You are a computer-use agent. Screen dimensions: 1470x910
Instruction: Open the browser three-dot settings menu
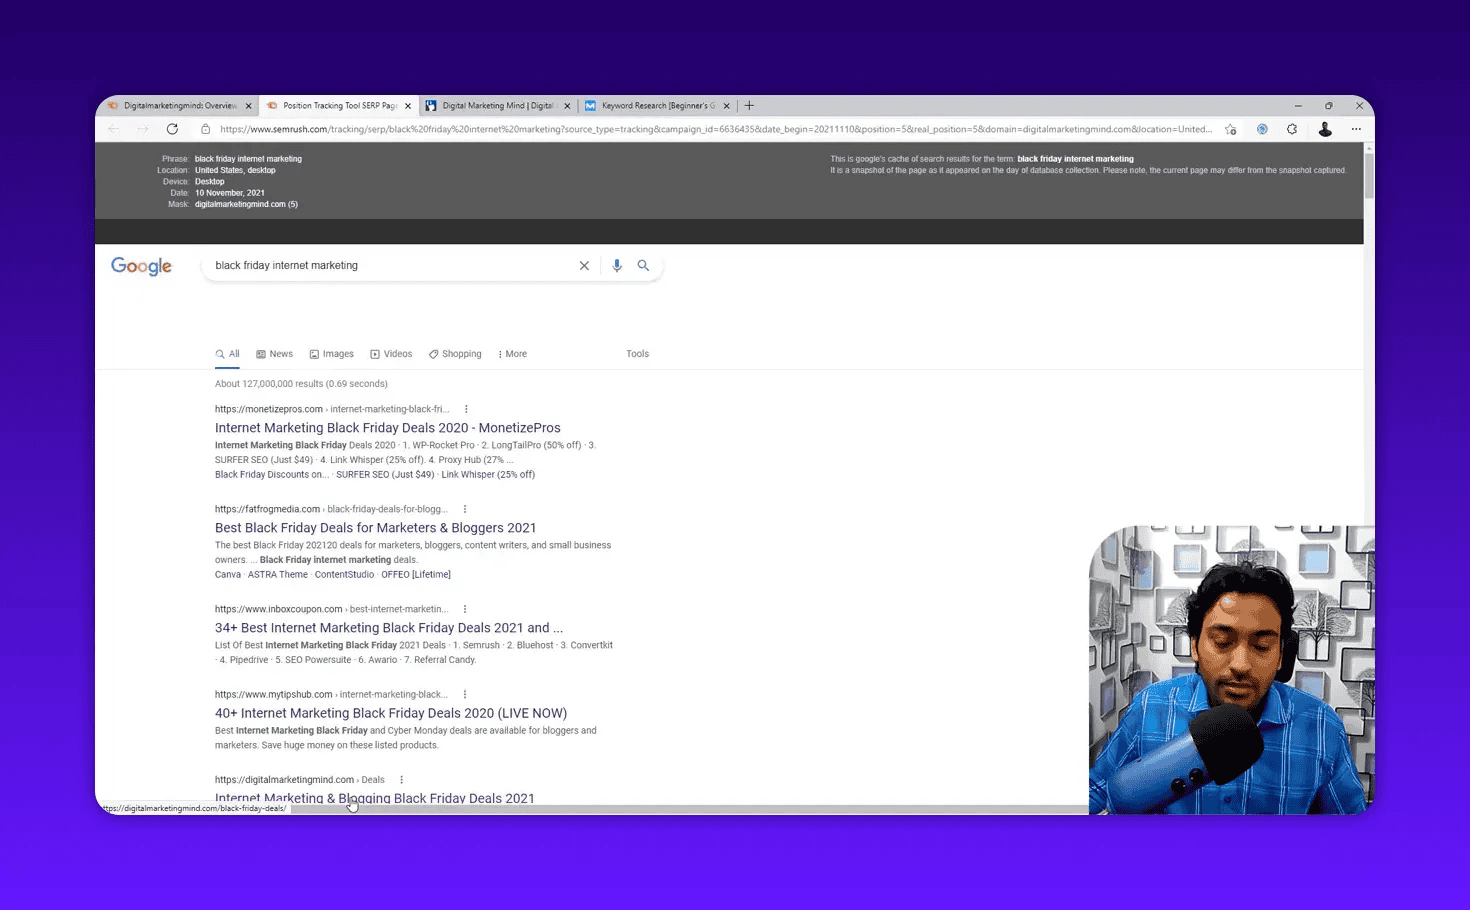point(1357,129)
